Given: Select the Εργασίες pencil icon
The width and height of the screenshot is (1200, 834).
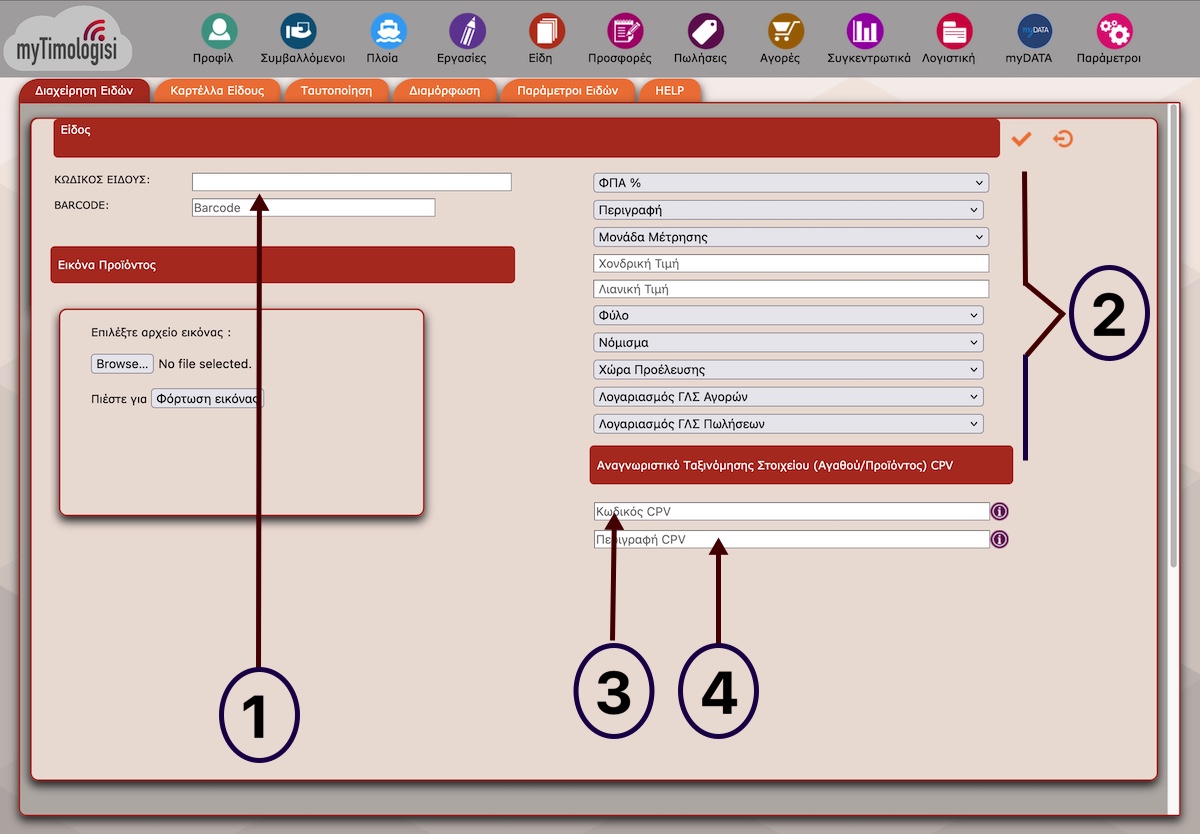Looking at the screenshot, I should pos(467,31).
